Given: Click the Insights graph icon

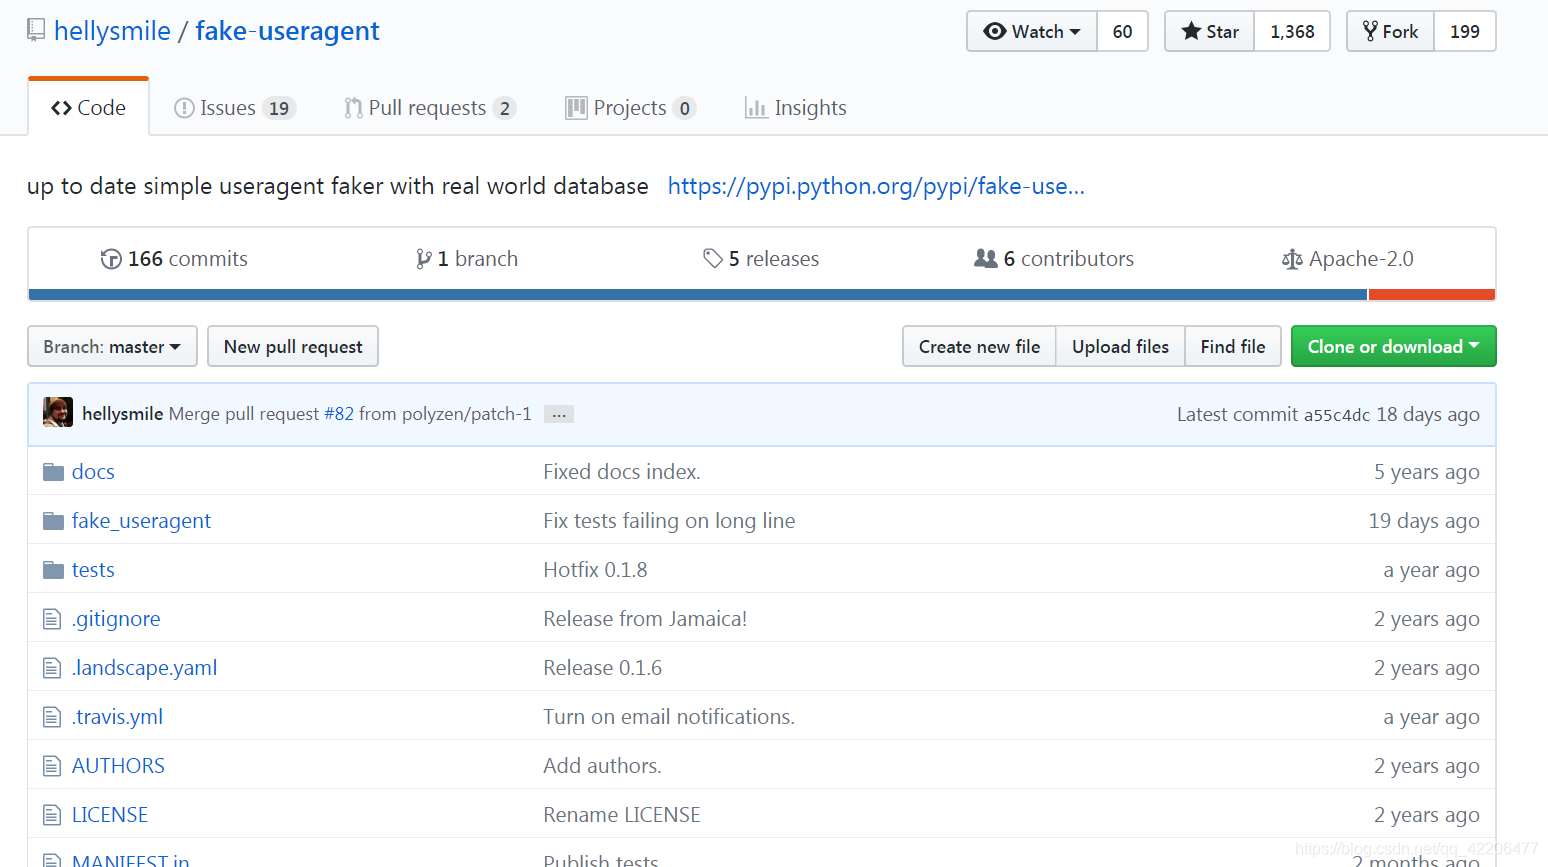Looking at the screenshot, I should [x=756, y=108].
